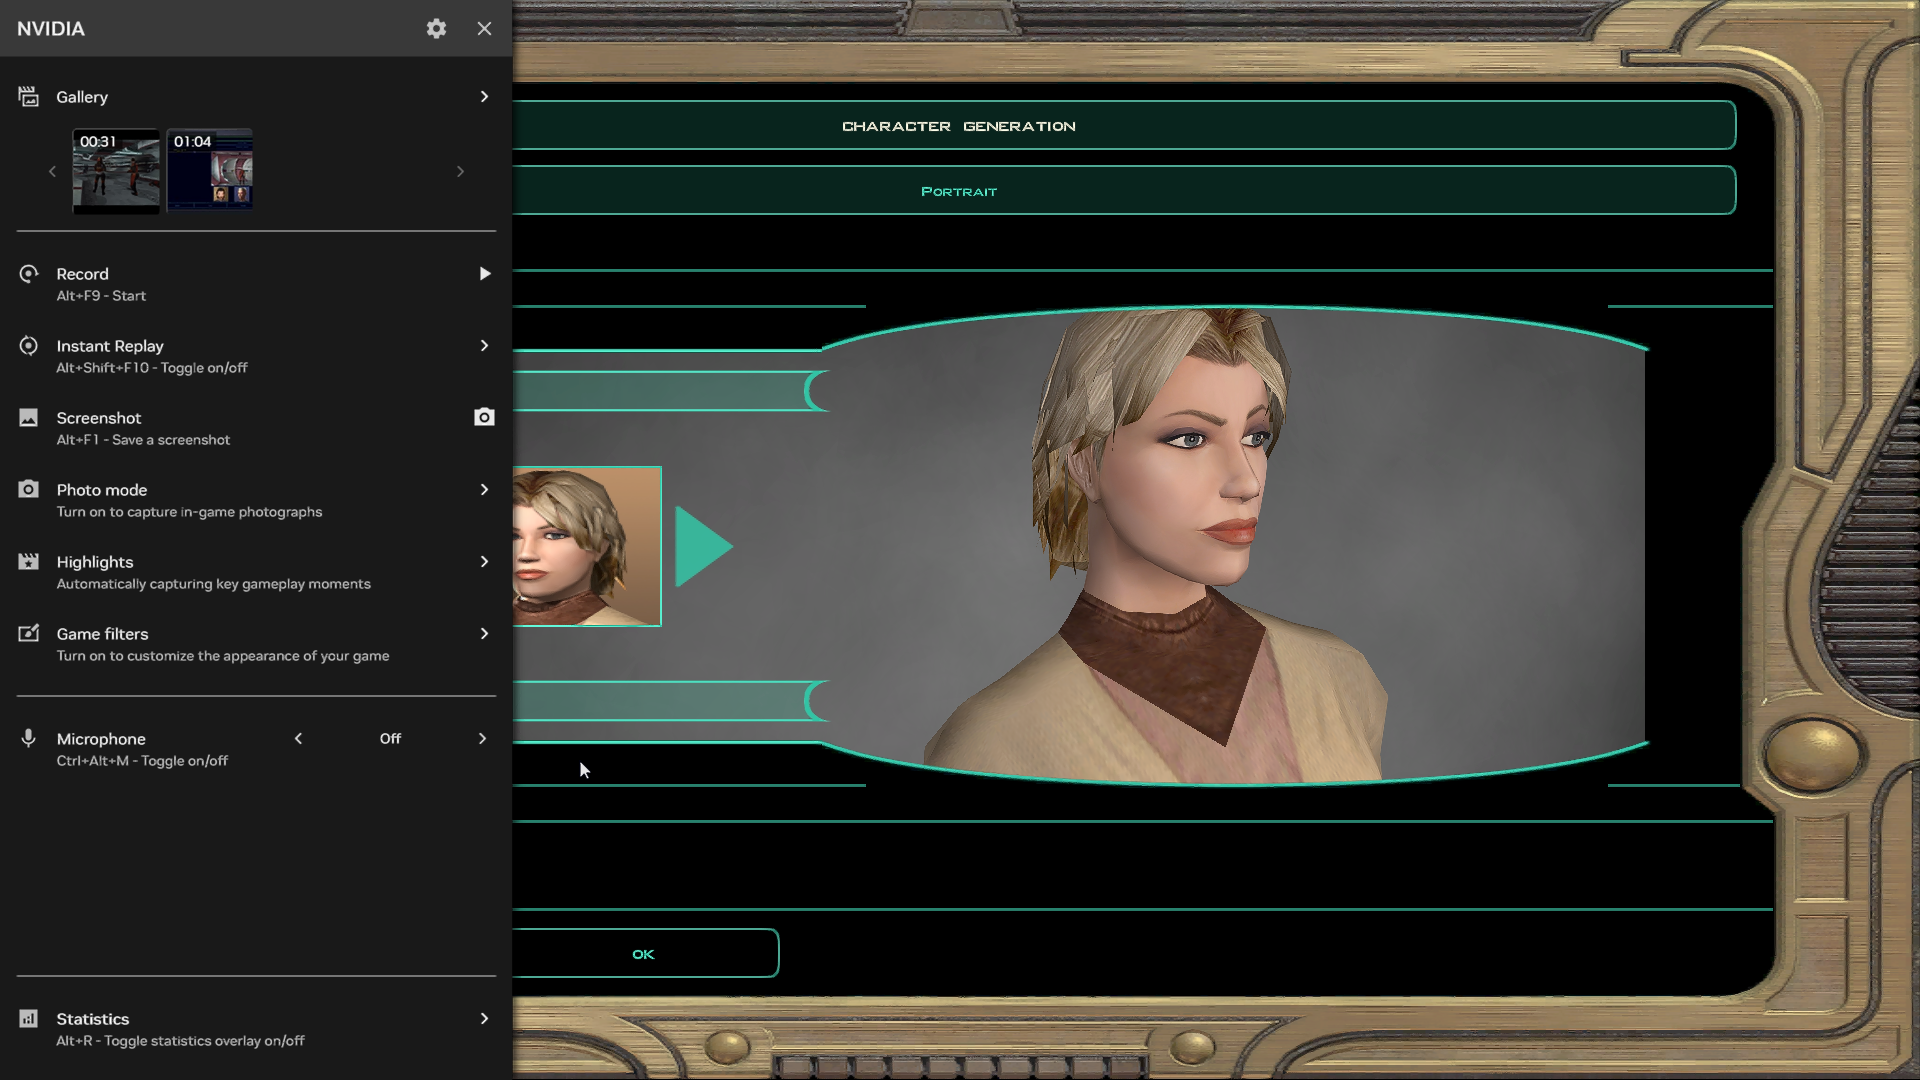This screenshot has height=1080, width=1920.
Task: Switch microphone mode with right arrow
Action: [482, 738]
